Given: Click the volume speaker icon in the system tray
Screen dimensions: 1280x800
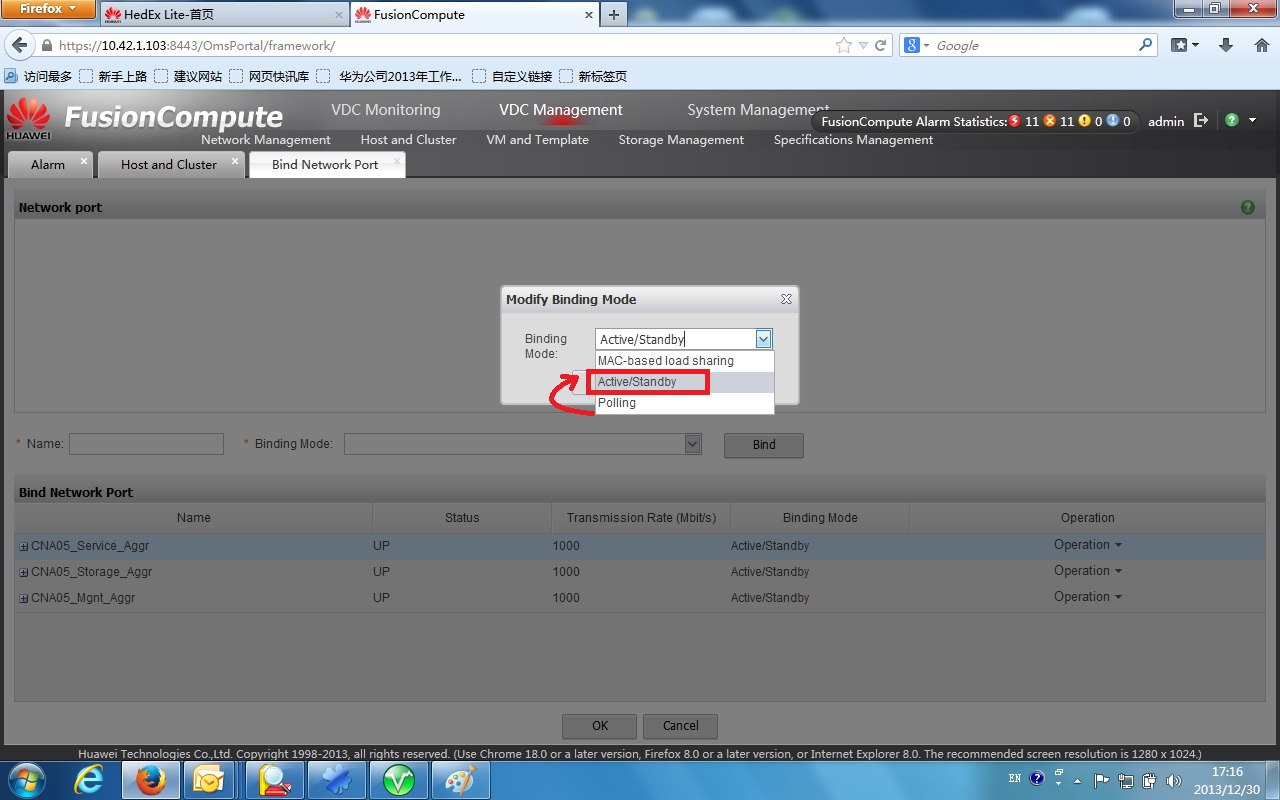Looking at the screenshot, I should (1173, 779).
